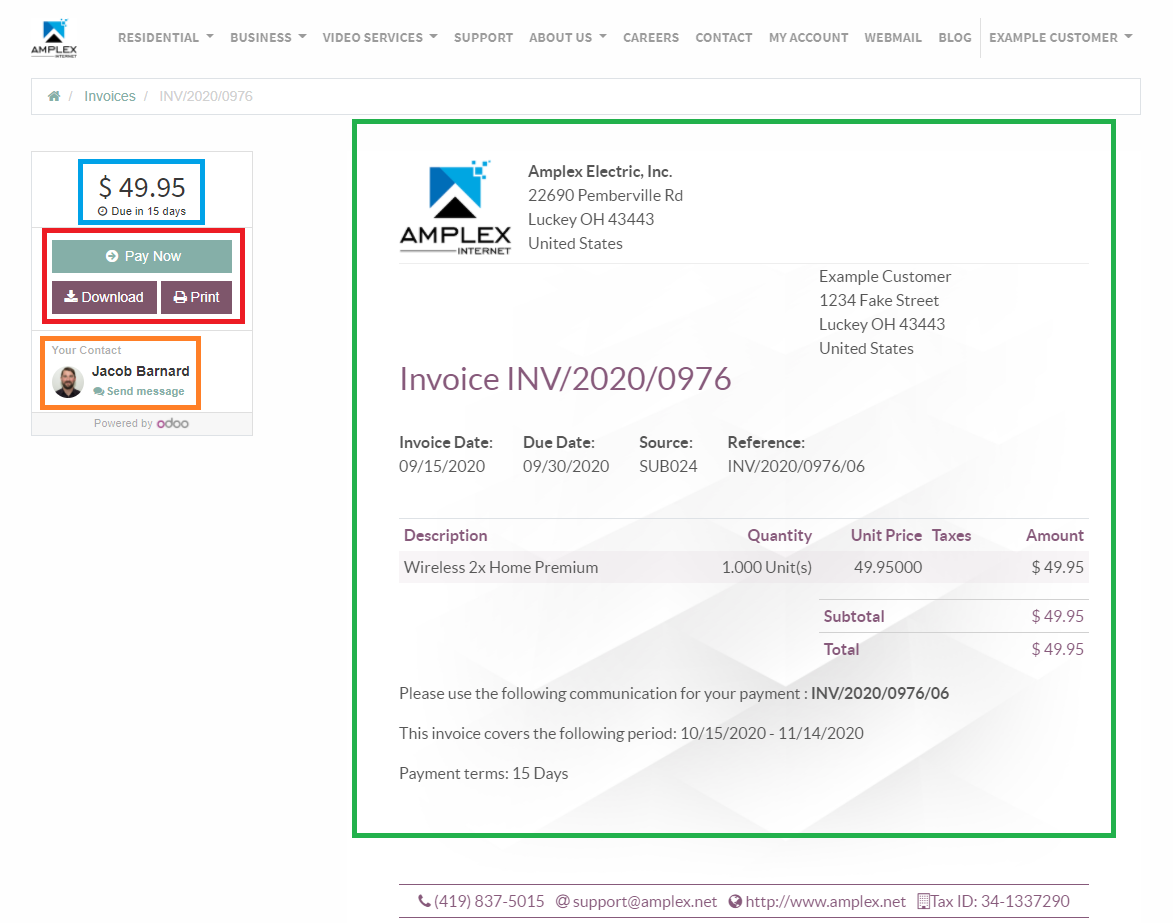The image size is (1173, 923).
Task: Pay the invoice with Pay Now
Action: (142, 256)
